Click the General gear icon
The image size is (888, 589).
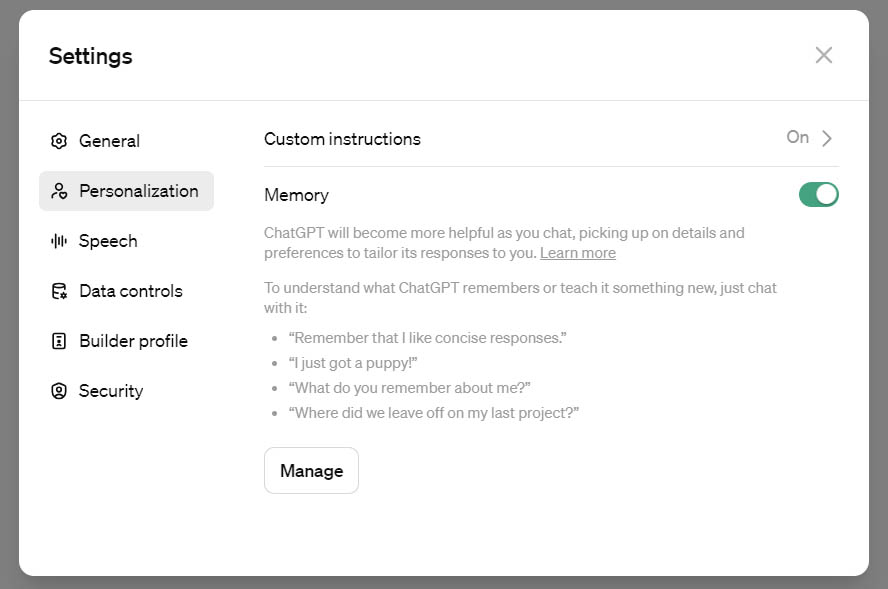(59, 141)
